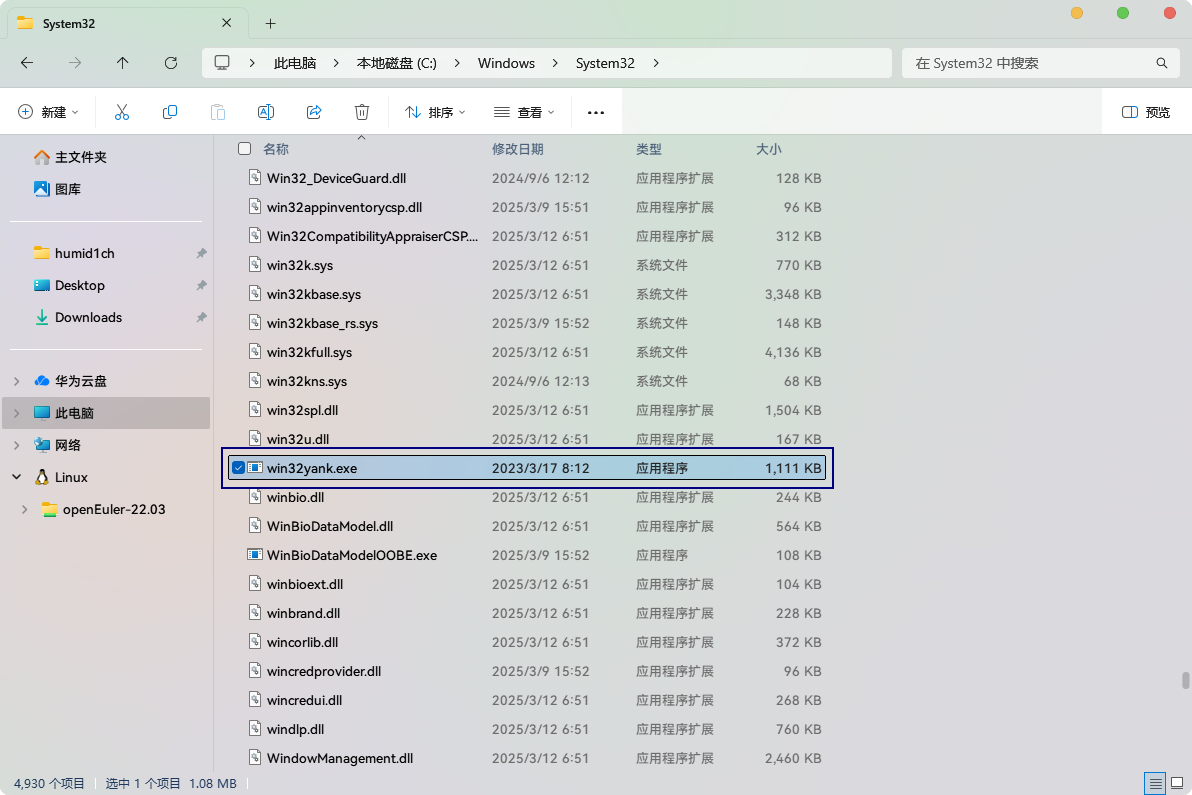Click the file icon of WinBioDataModelOOBE.exe
This screenshot has width=1192, height=795.
255,555
